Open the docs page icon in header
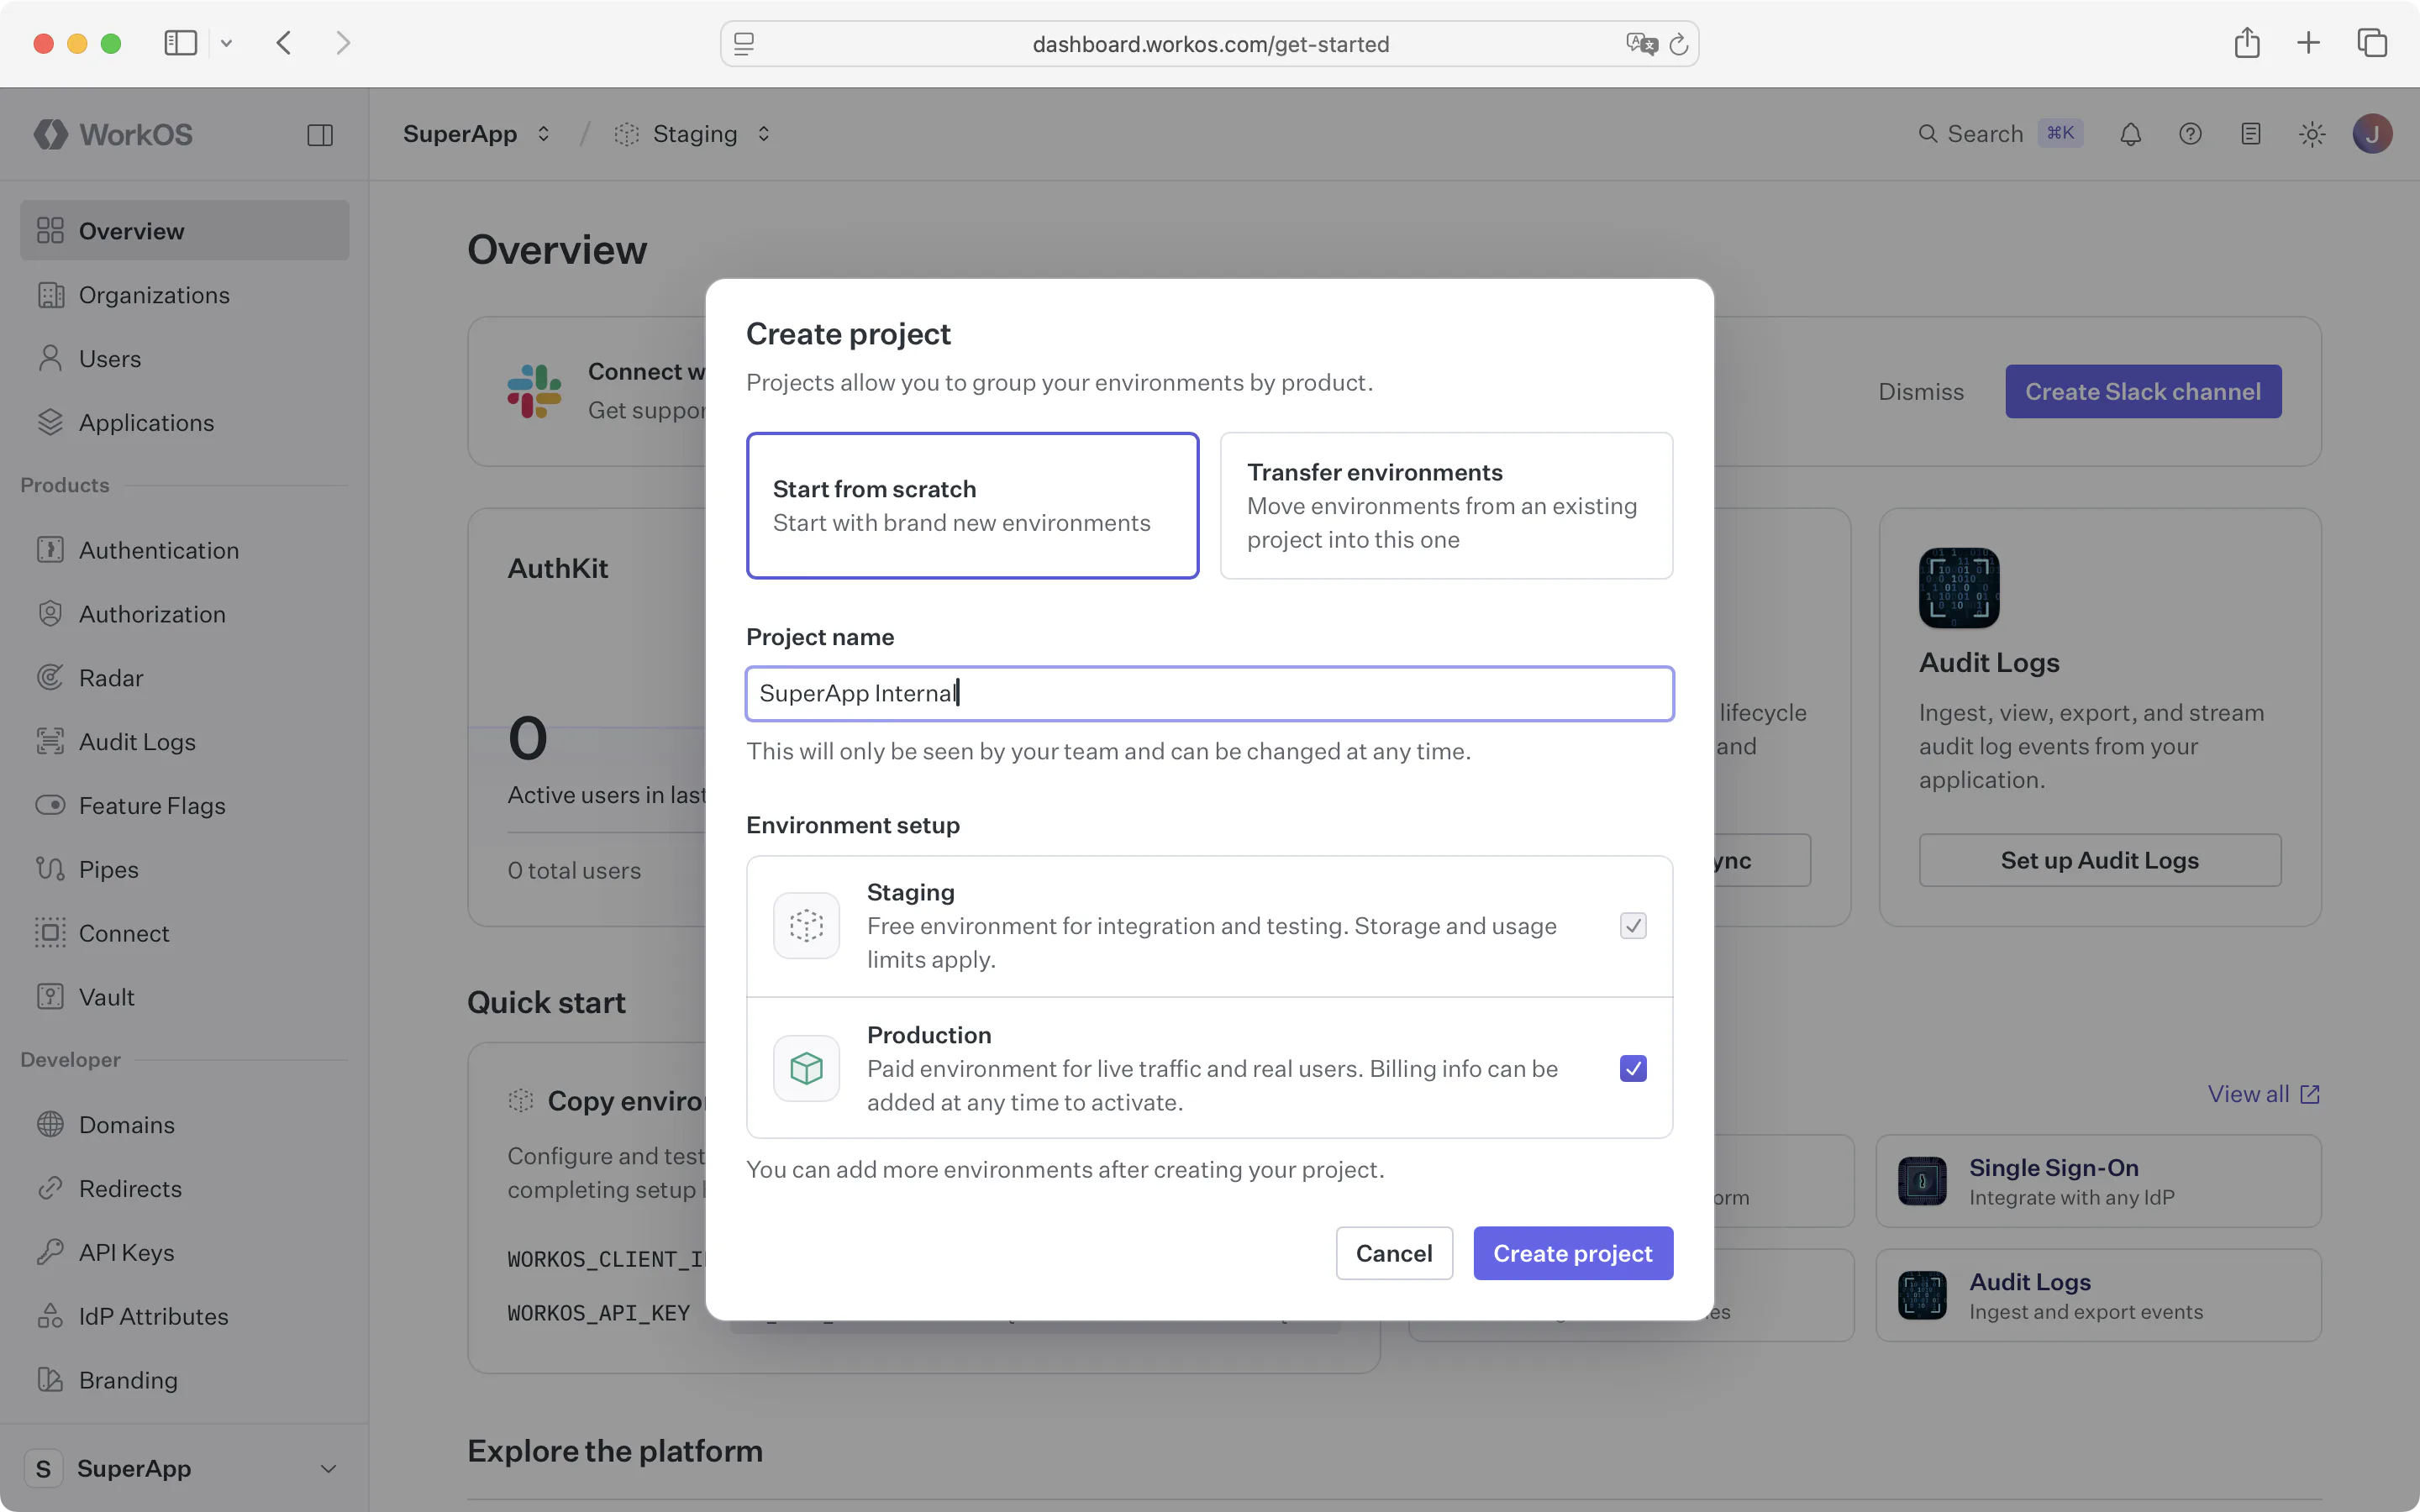Screen dimensions: 2420x1512 point(2250,134)
